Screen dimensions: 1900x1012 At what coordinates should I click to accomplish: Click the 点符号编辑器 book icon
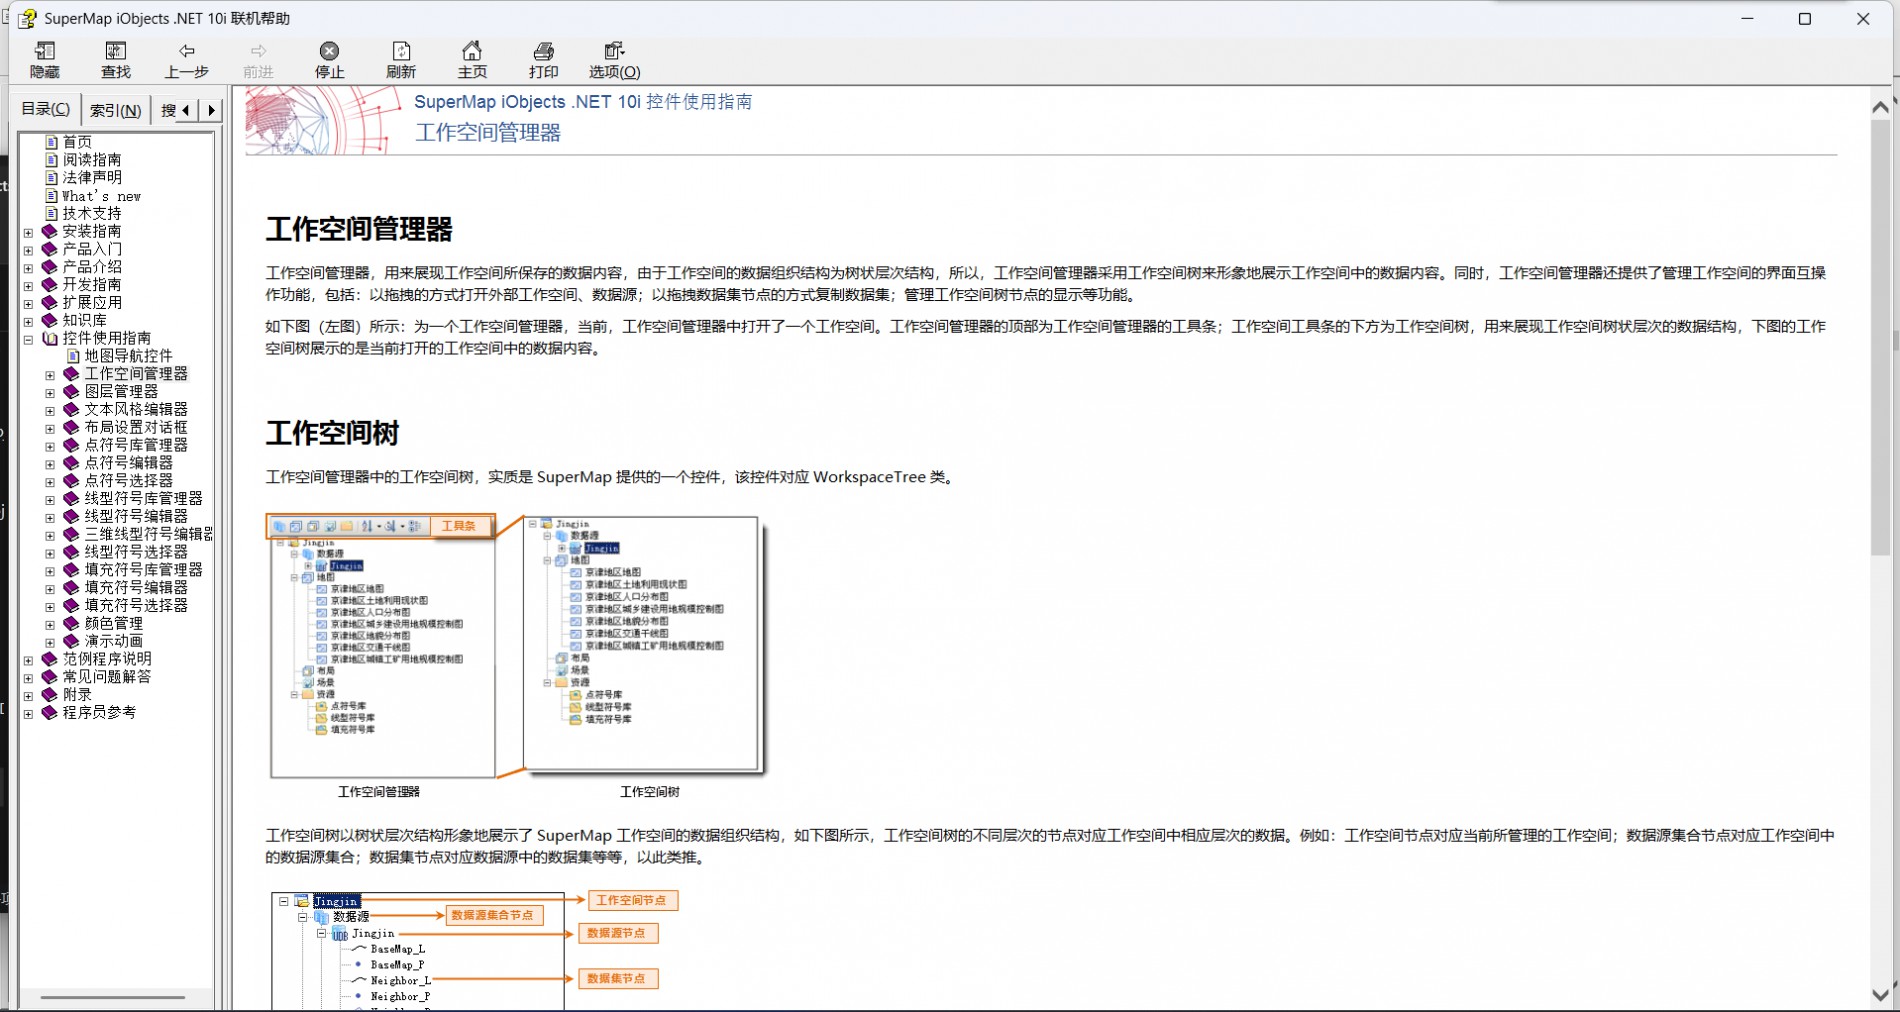(71, 463)
